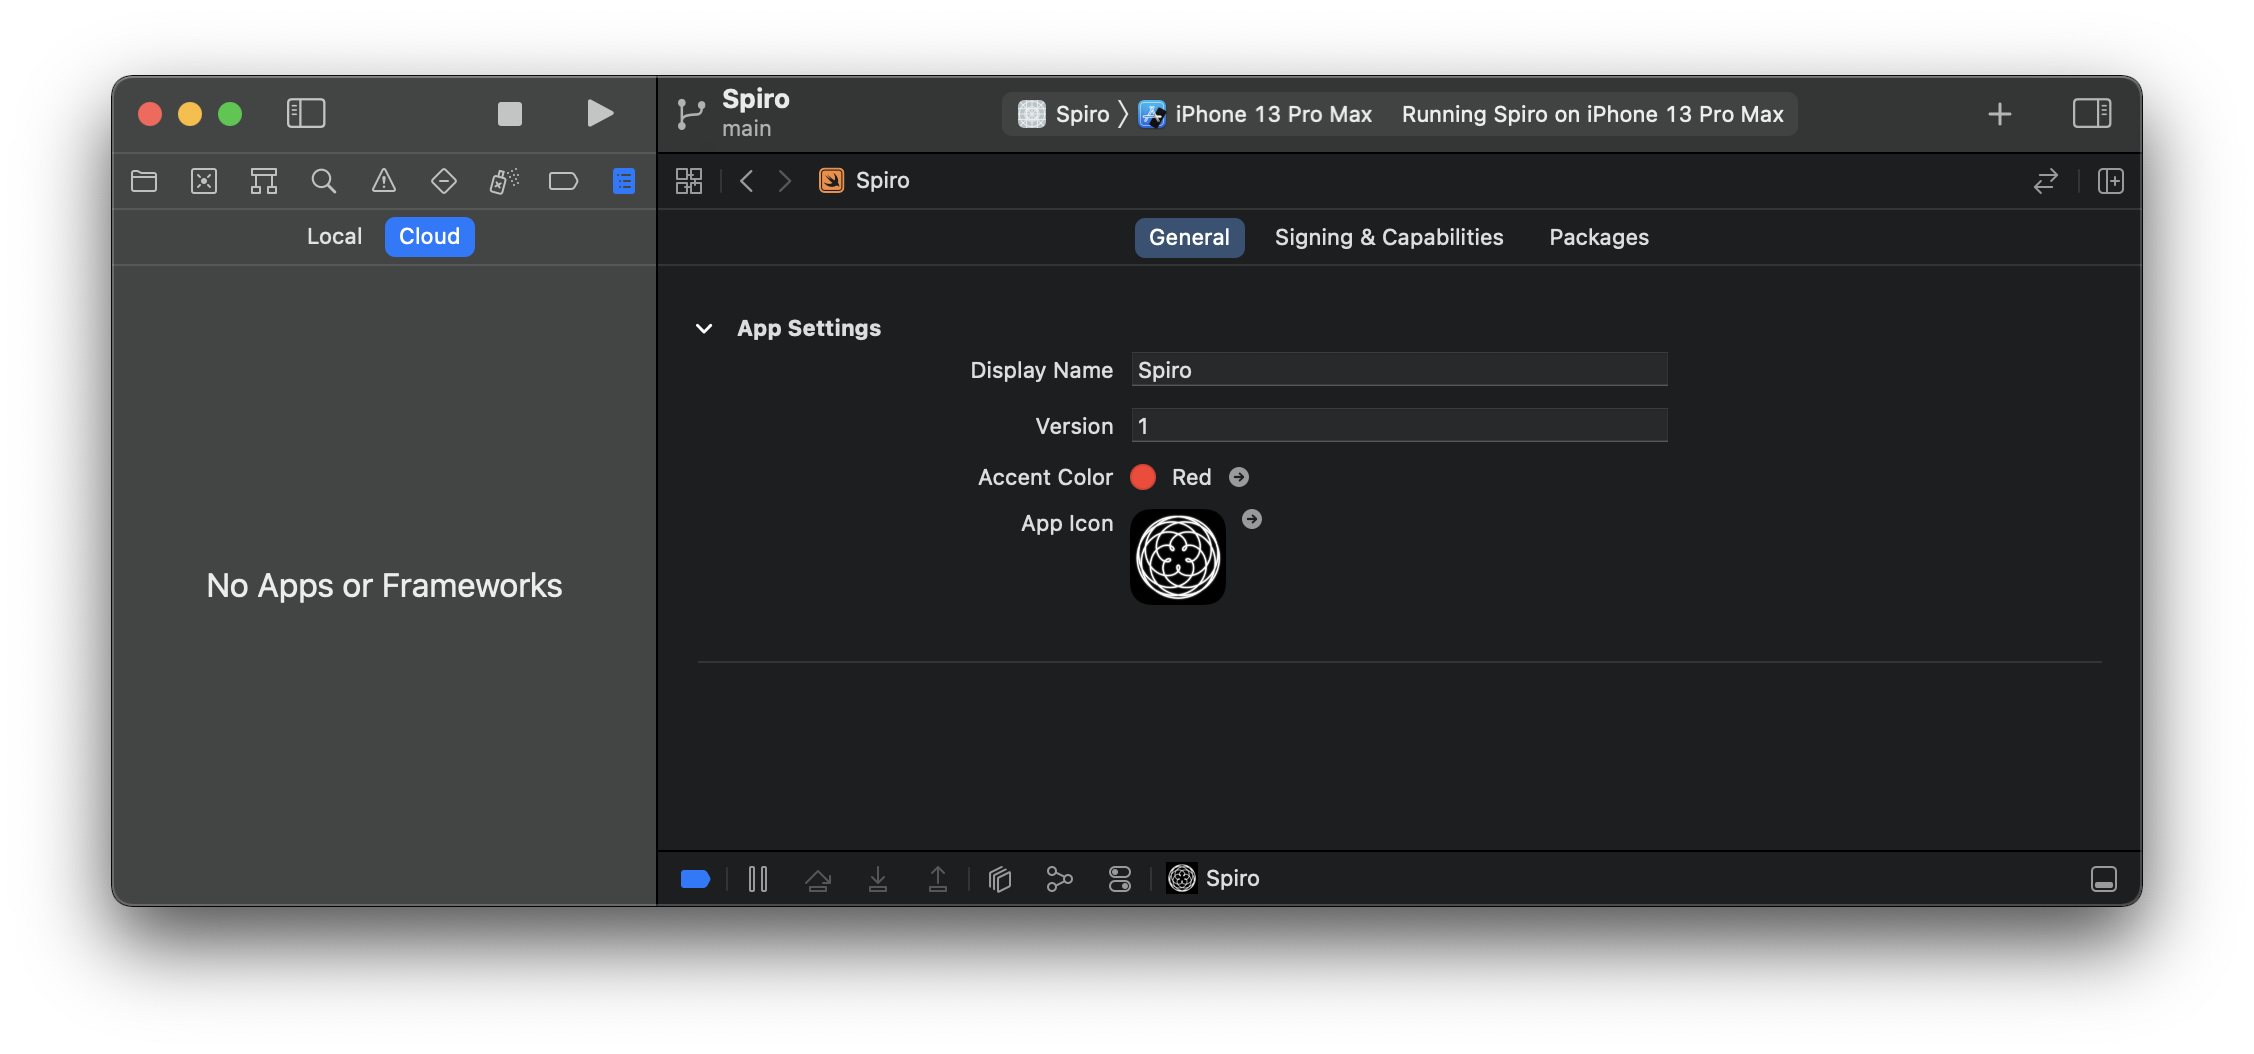
Task: Switch to the Packages tab
Action: 1599,238
